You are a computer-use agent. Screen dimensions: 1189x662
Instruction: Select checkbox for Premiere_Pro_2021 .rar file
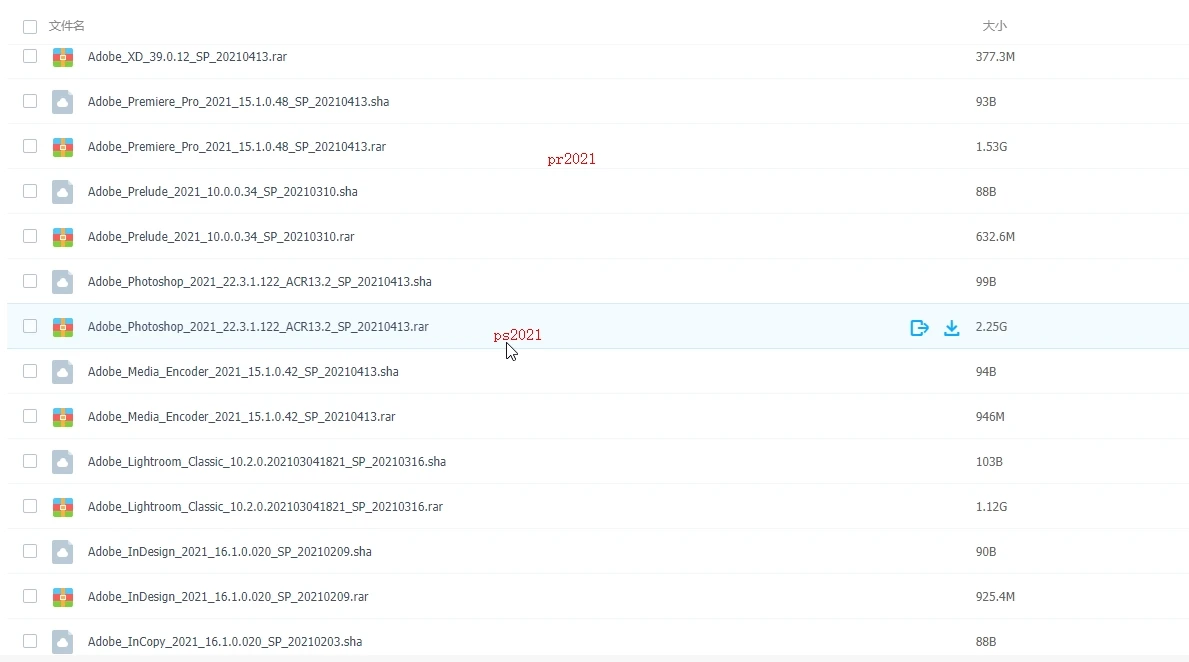(x=30, y=146)
